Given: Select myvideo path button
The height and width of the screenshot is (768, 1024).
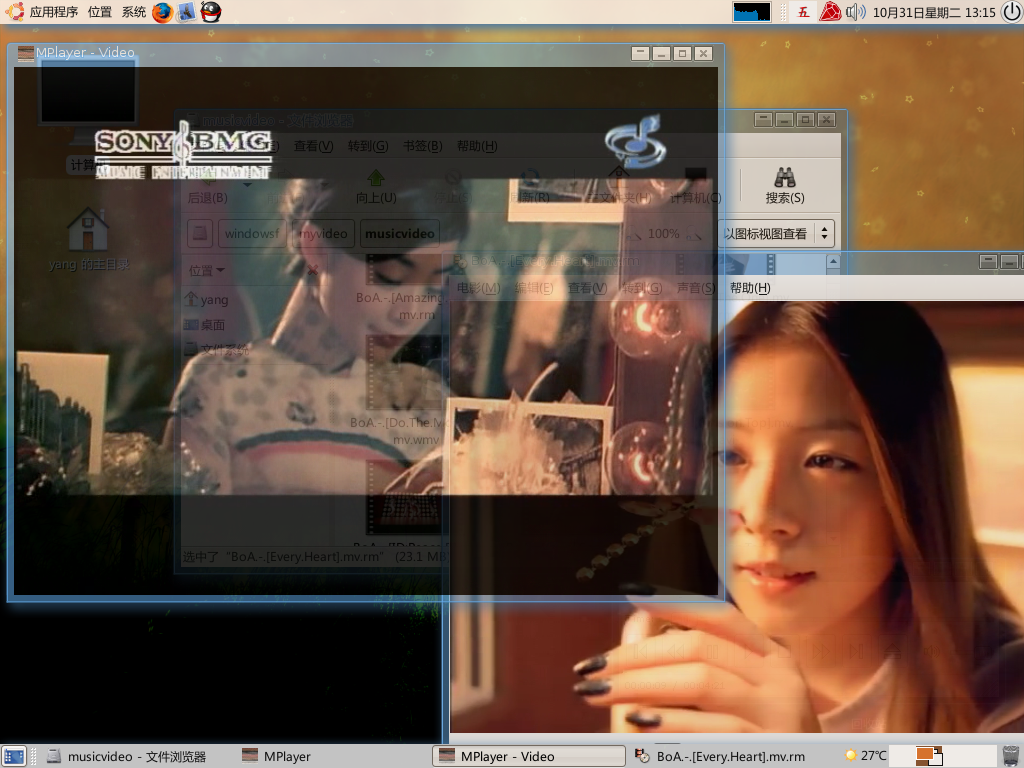Looking at the screenshot, I should (323, 234).
